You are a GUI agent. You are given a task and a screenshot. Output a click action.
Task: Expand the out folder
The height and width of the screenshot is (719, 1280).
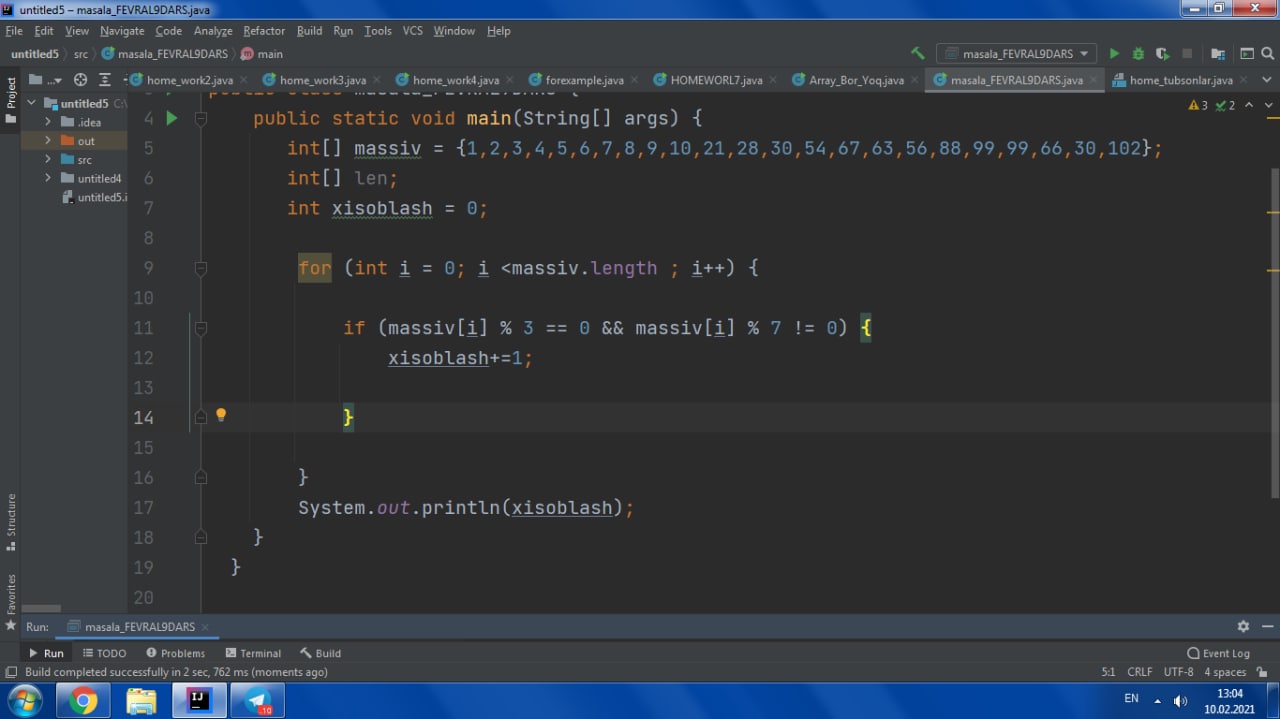(47, 141)
